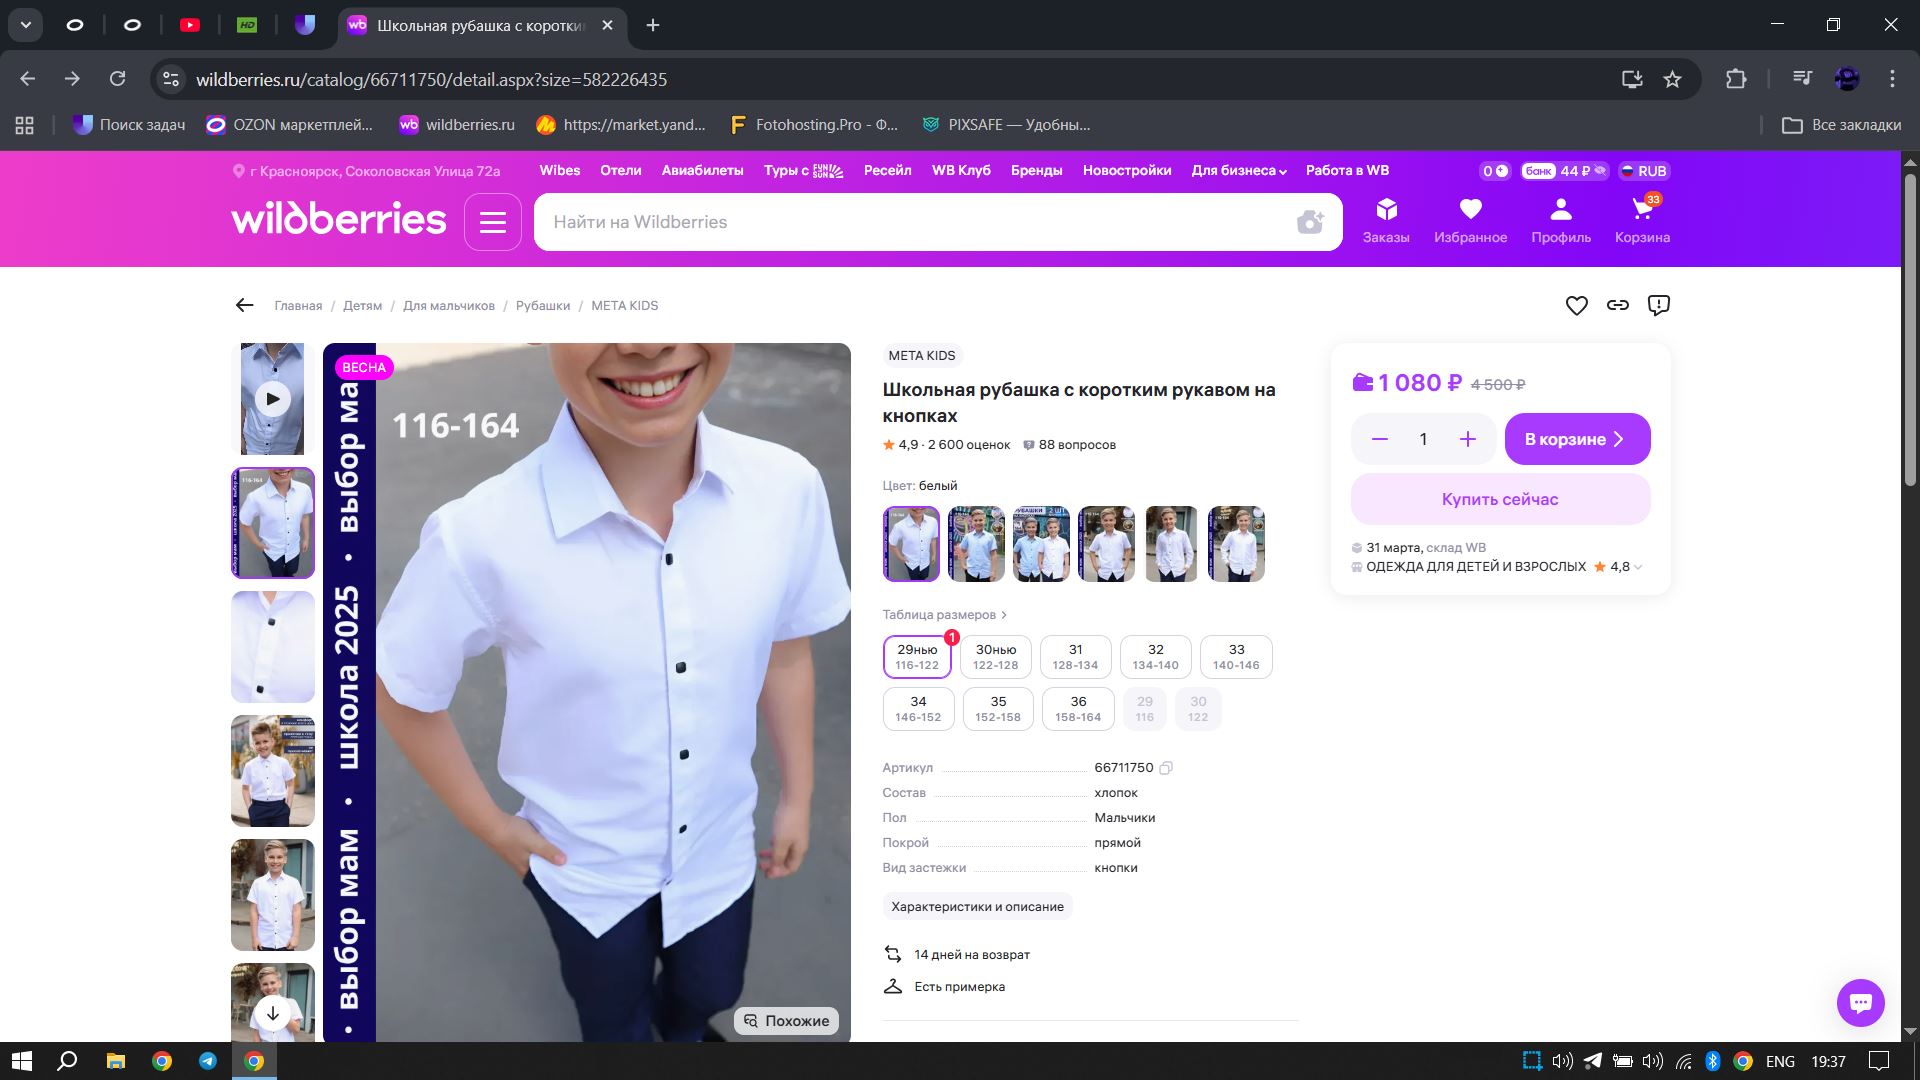Open the Авиабилеты menu item
Image resolution: width=1920 pixels, height=1080 pixels.
pyautogui.click(x=702, y=171)
